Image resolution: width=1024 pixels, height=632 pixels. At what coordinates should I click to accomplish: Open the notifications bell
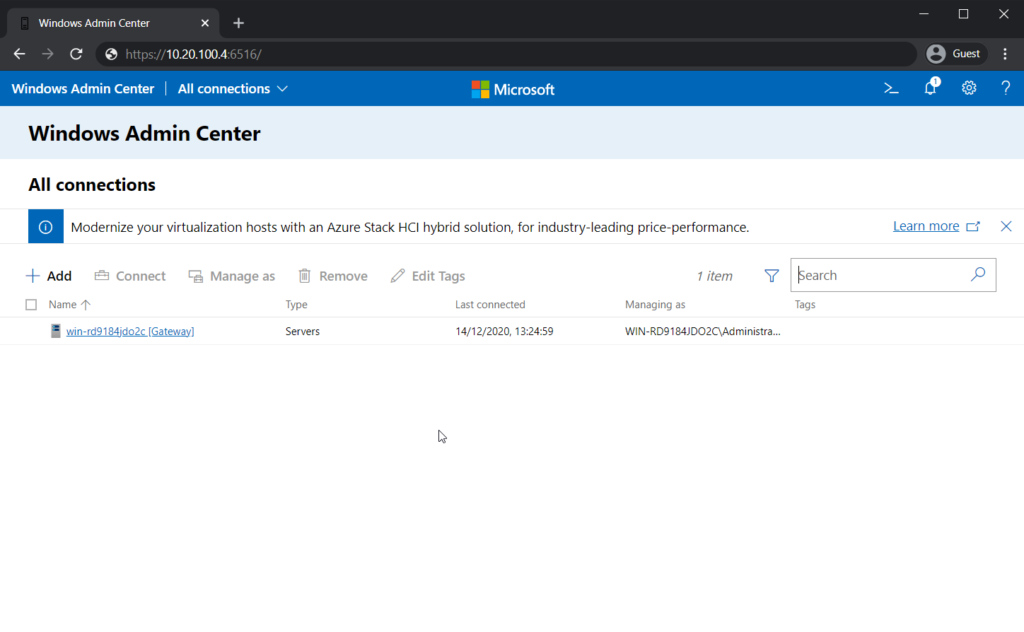930,88
